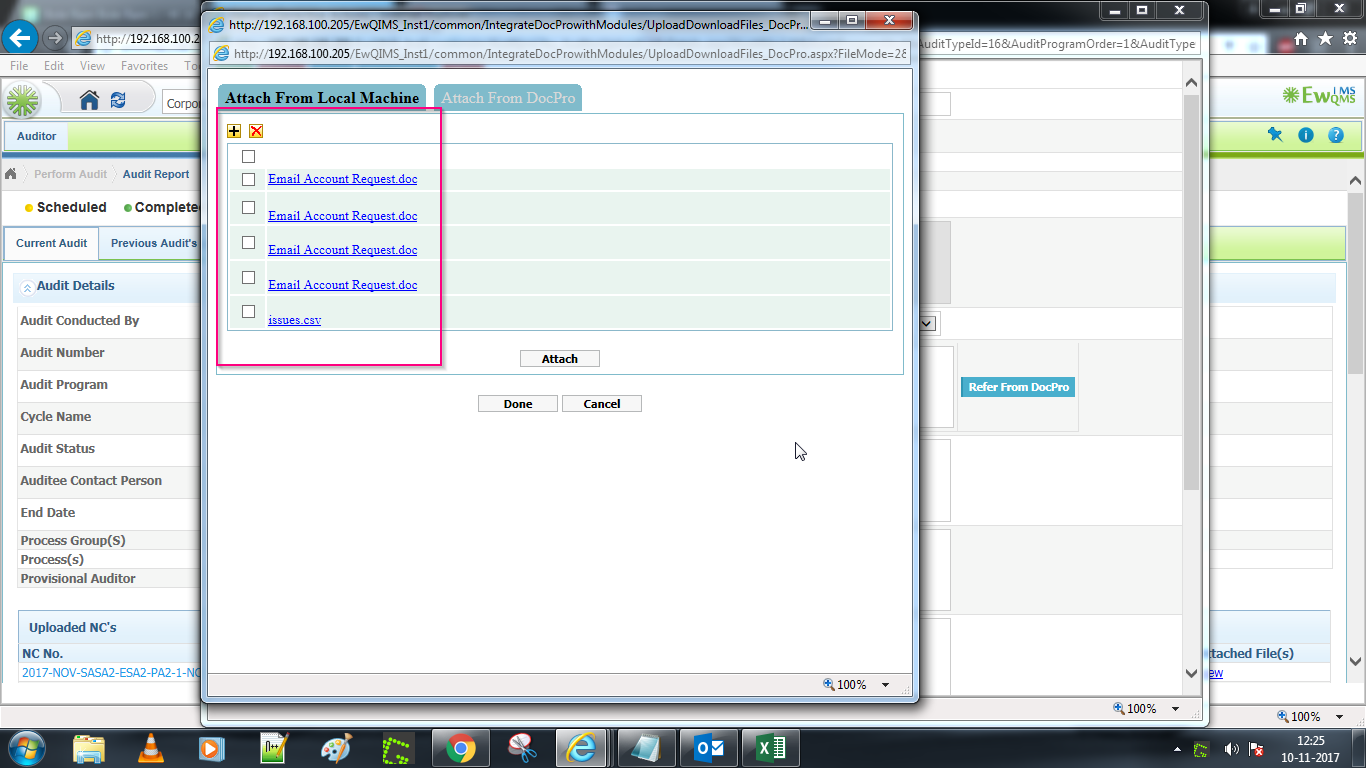Image resolution: width=1366 pixels, height=768 pixels.
Task: Click the Scheduled status legend
Action: point(65,208)
